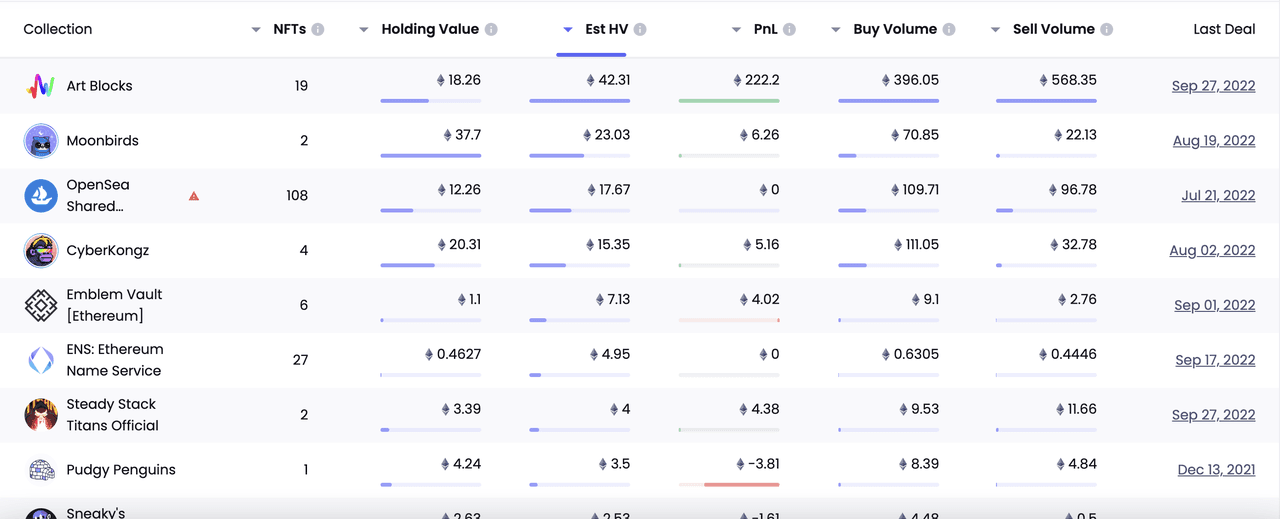Click the green PnL bar for Art Blocks
This screenshot has height=519, width=1280.
[729, 101]
